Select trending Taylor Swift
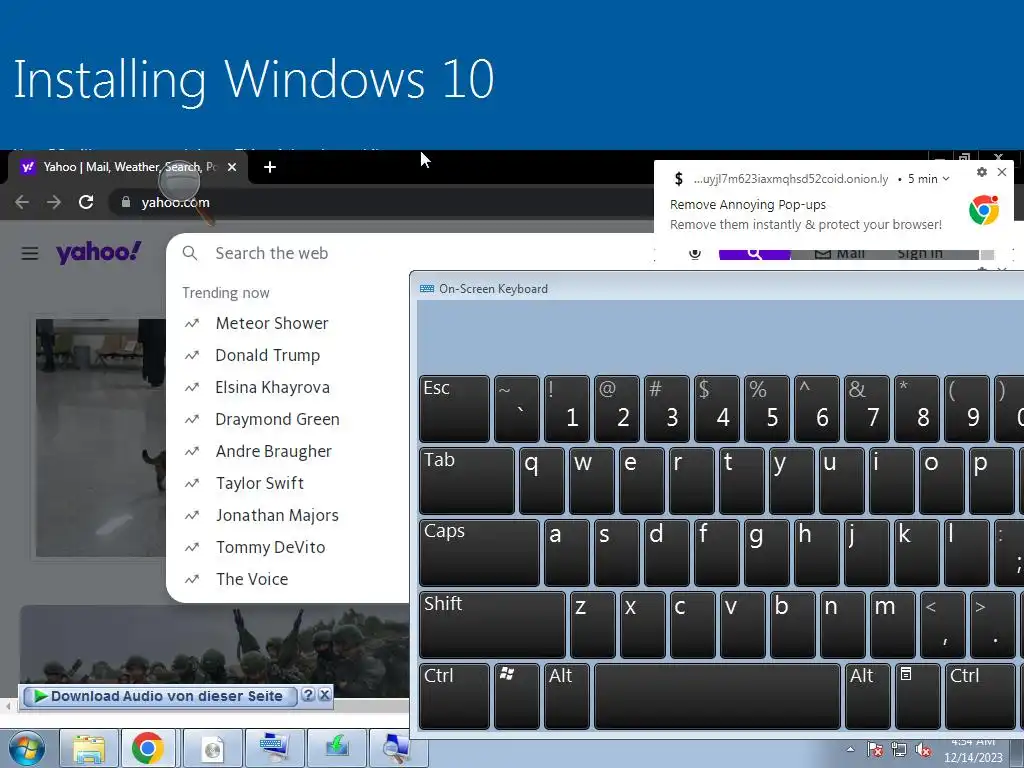1024x768 pixels. (260, 483)
